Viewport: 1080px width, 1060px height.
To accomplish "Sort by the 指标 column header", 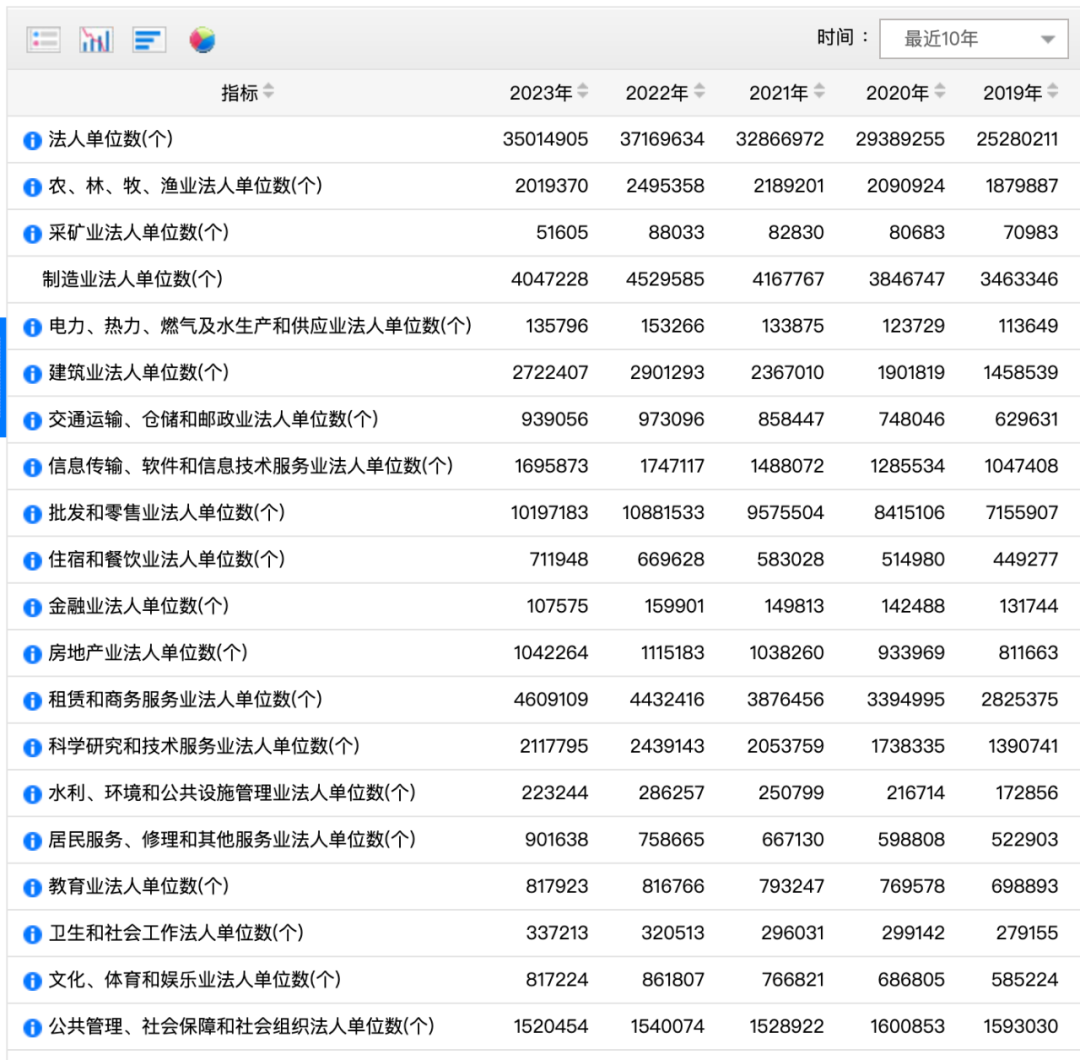I will [x=247, y=92].
